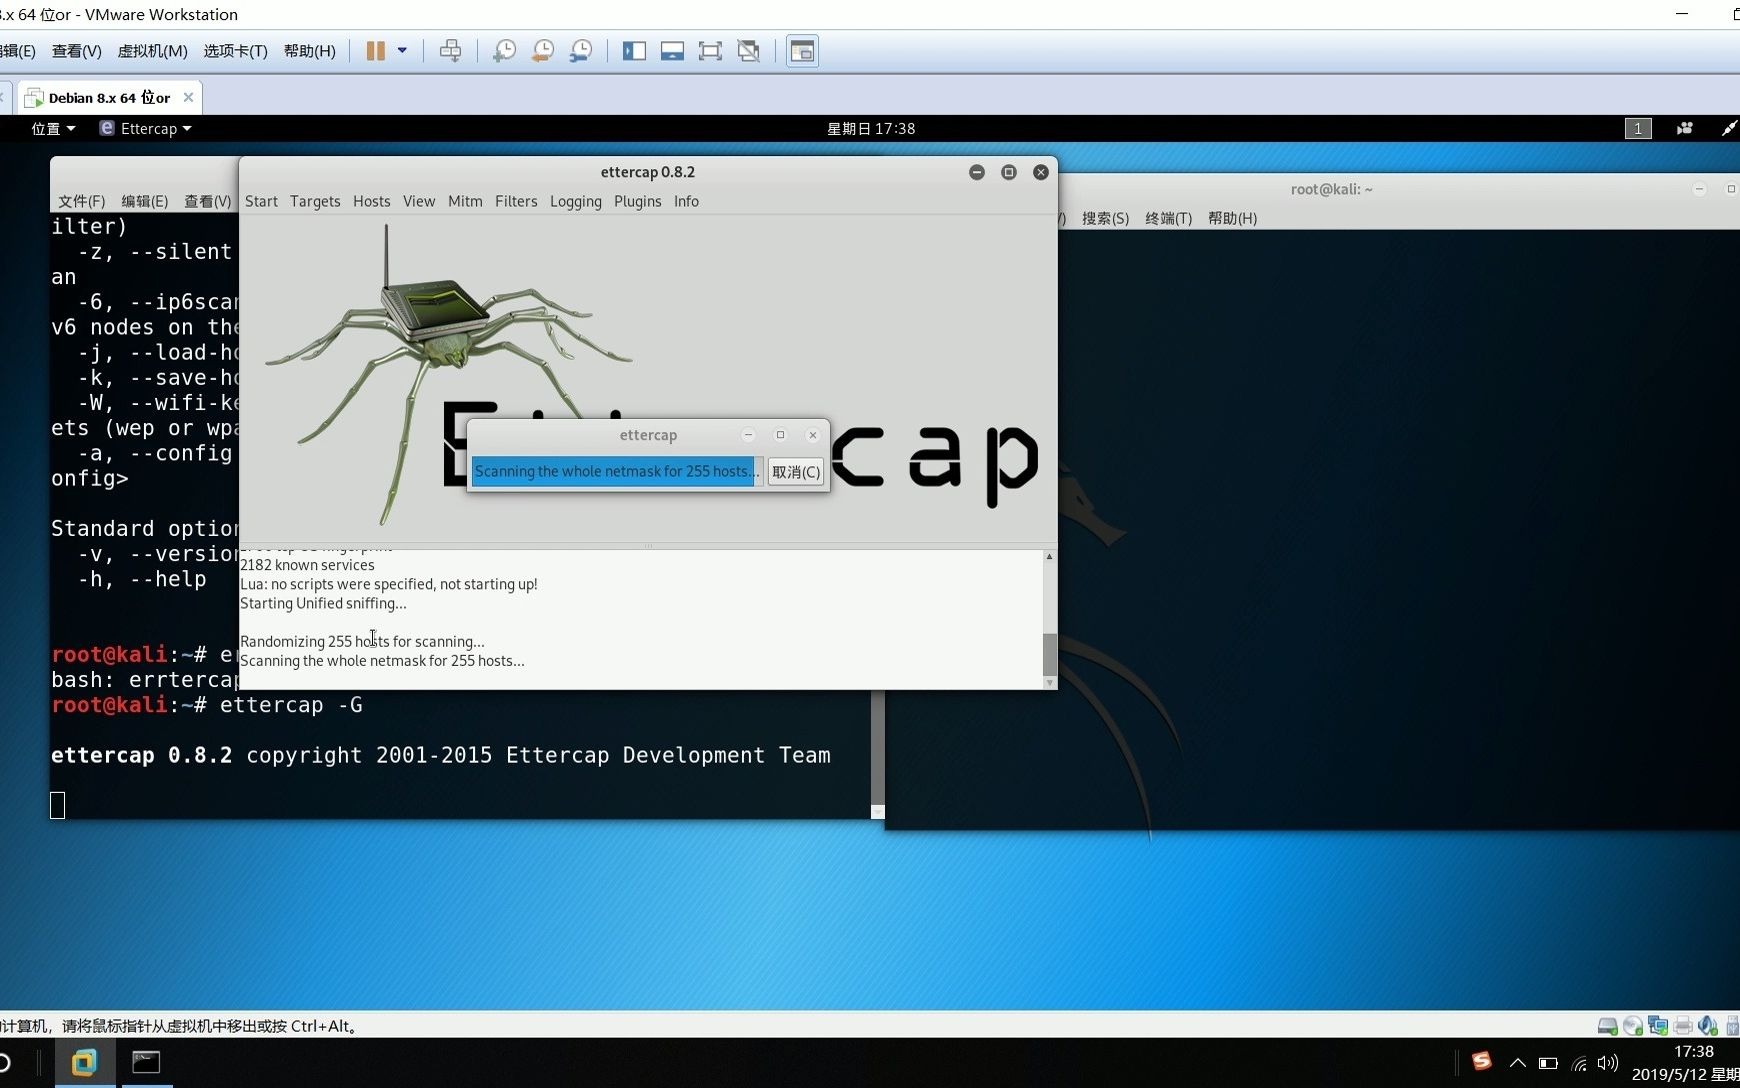Switch to the Debian 8.x 64 位or VM tab

109,98
